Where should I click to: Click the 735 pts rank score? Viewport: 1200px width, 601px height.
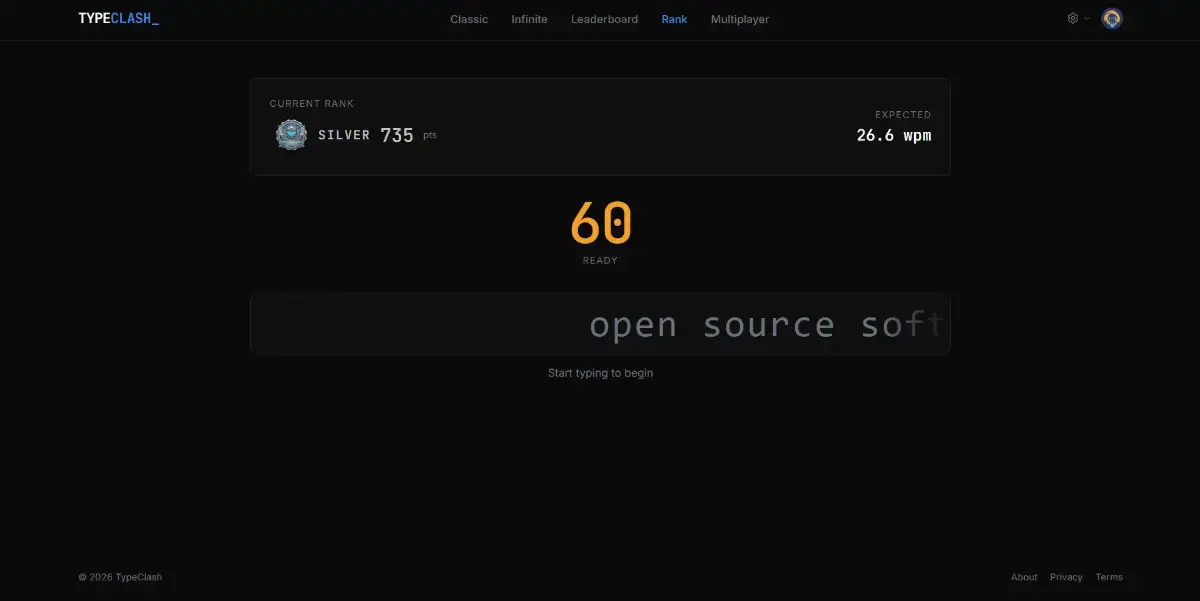click(408, 135)
